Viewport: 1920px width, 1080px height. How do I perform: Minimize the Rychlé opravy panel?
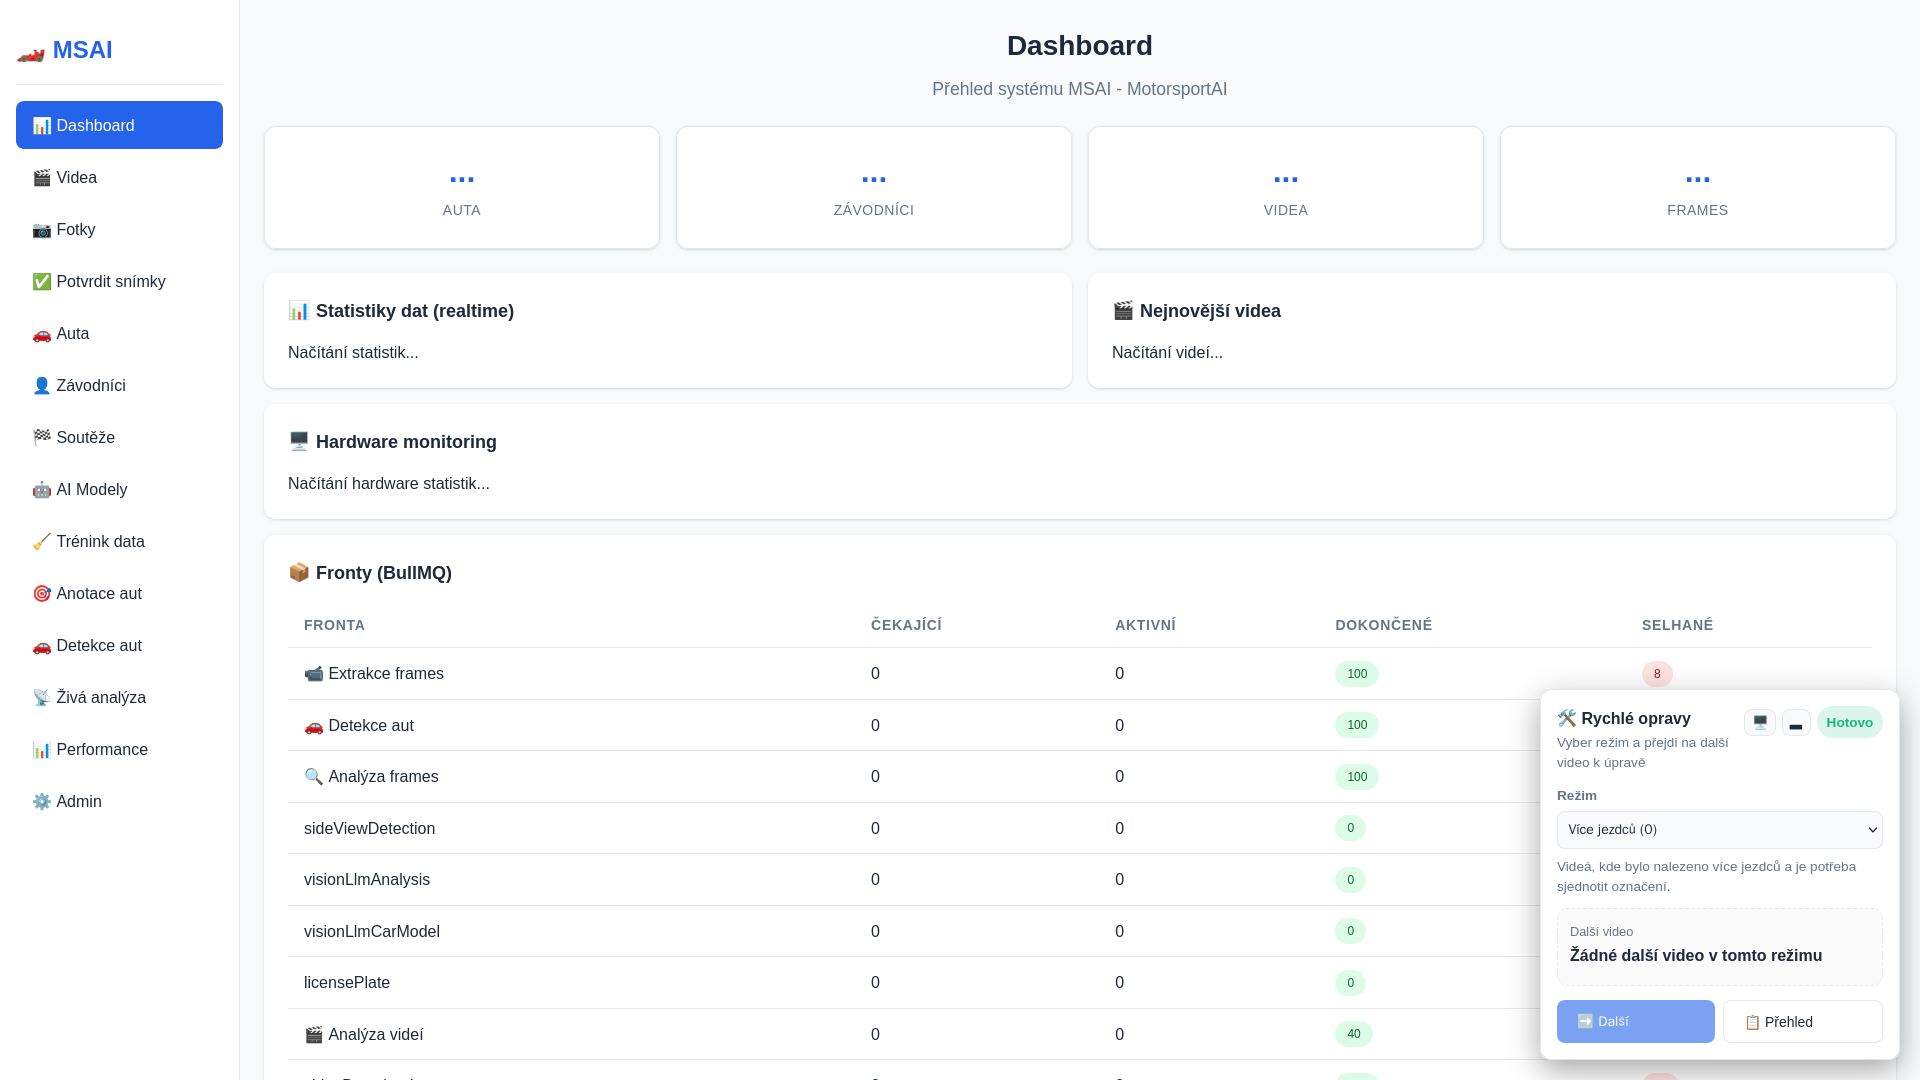1796,722
